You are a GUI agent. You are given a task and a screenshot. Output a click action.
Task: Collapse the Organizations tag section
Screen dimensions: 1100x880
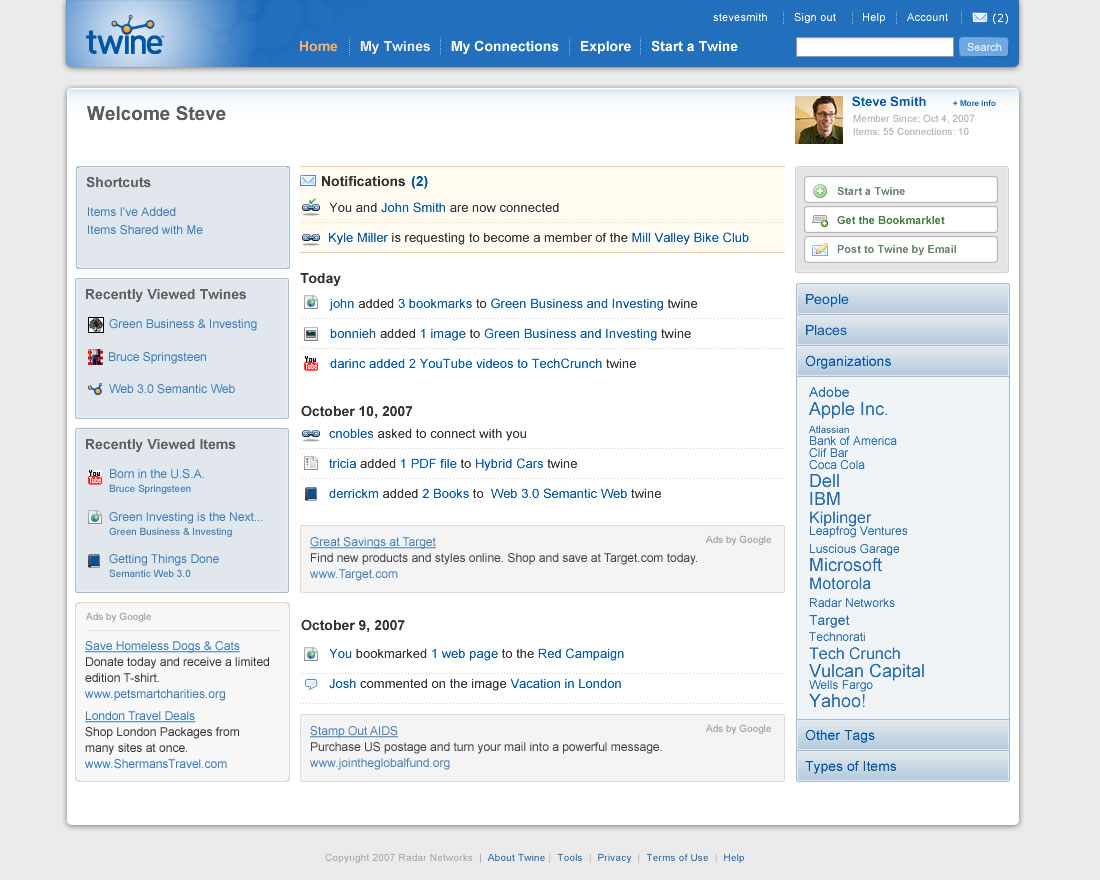[x=902, y=361]
